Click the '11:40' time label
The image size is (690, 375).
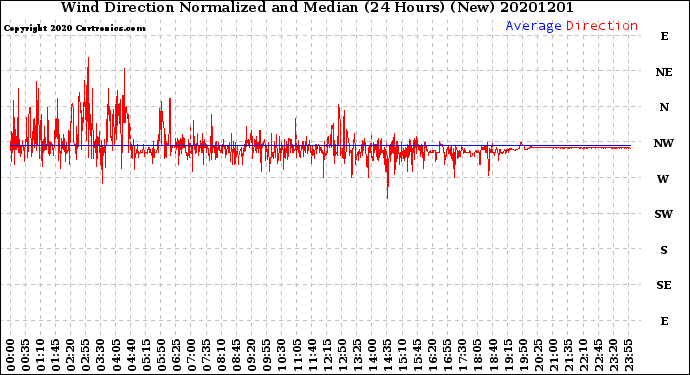tap(312, 355)
